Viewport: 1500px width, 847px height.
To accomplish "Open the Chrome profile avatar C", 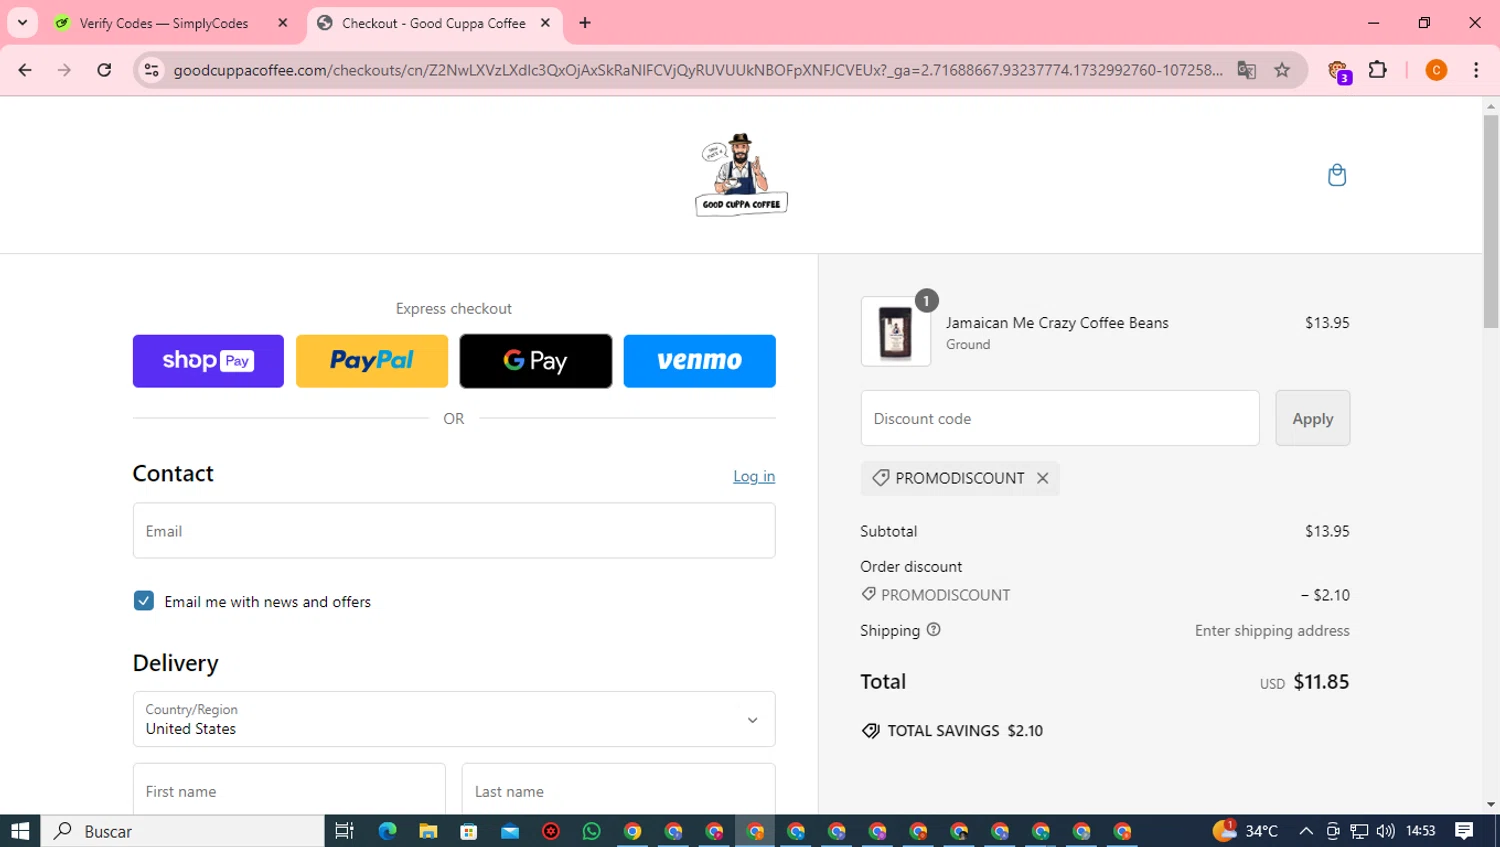I will pyautogui.click(x=1436, y=70).
